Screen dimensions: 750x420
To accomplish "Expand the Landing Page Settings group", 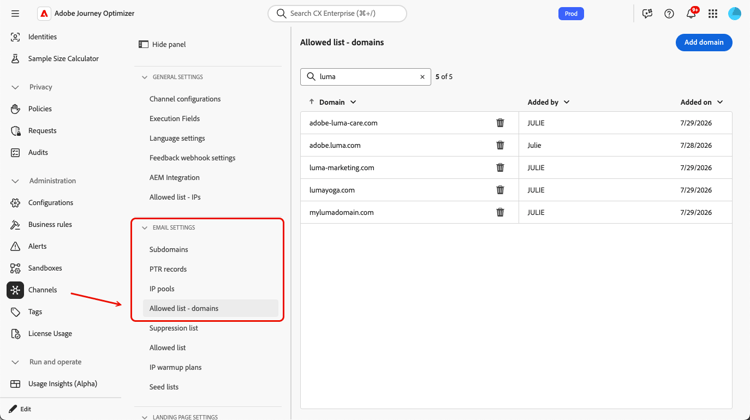I will [144, 417].
